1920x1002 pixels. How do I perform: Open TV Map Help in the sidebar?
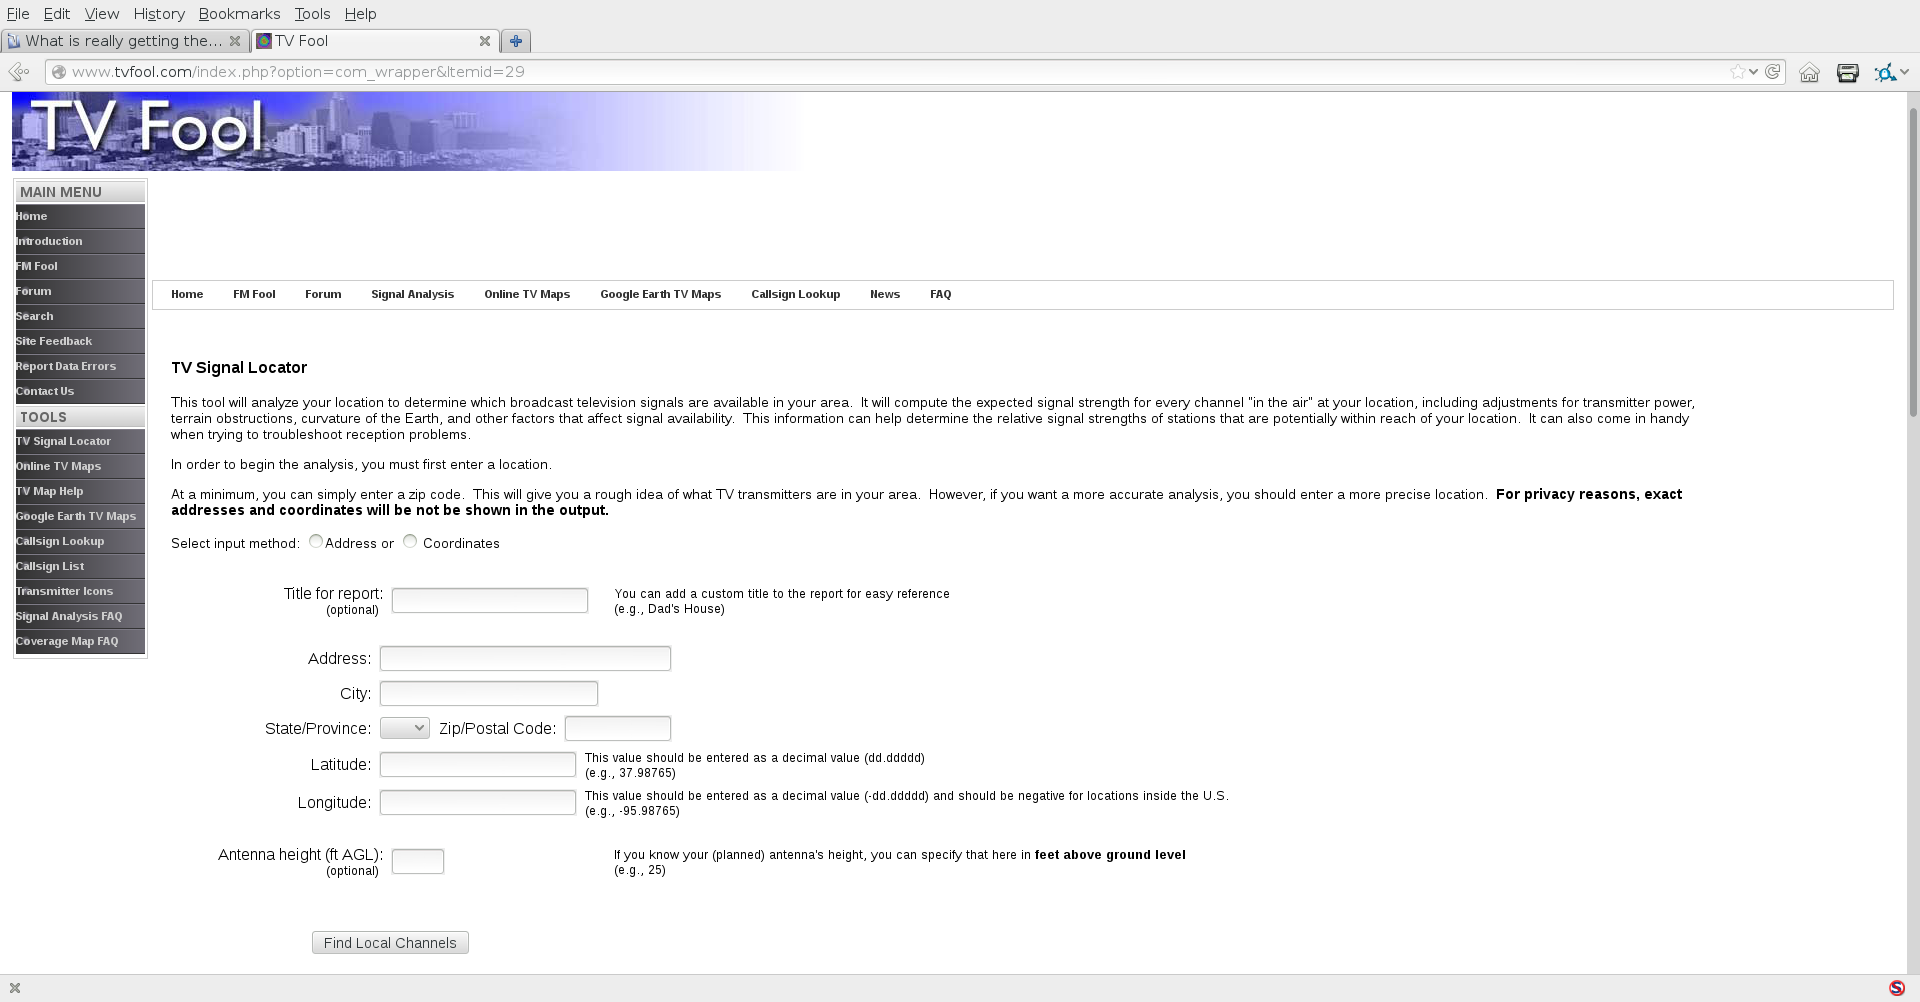(x=80, y=491)
